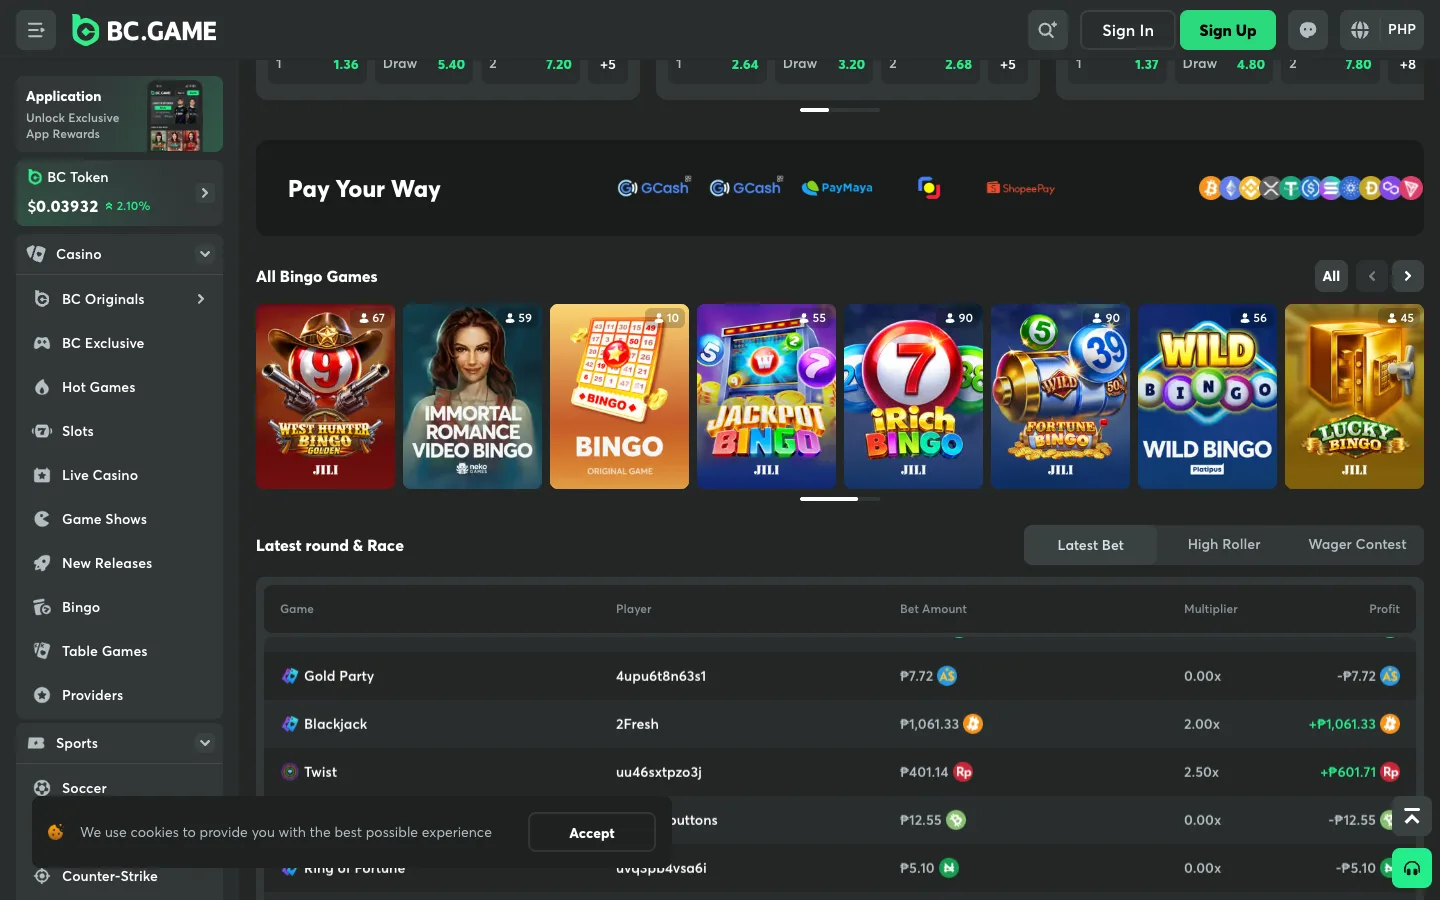This screenshot has height=900, width=1440.
Task: Click the BC Originals sidebar icon
Action: coord(42,299)
